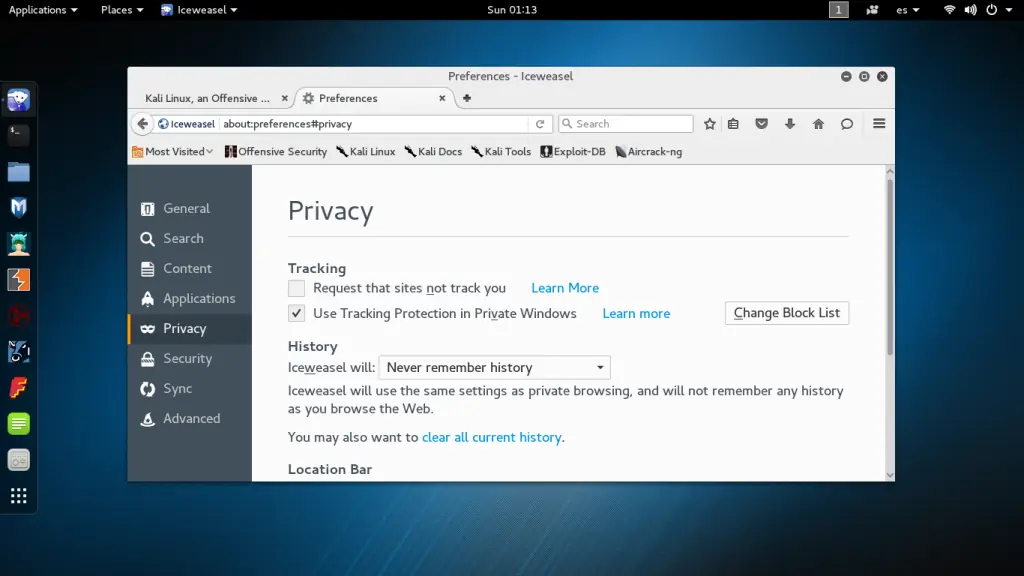Viewport: 1024px width, 576px height.
Task: Select General in preferences sidebar
Action: pyautogui.click(x=189, y=208)
